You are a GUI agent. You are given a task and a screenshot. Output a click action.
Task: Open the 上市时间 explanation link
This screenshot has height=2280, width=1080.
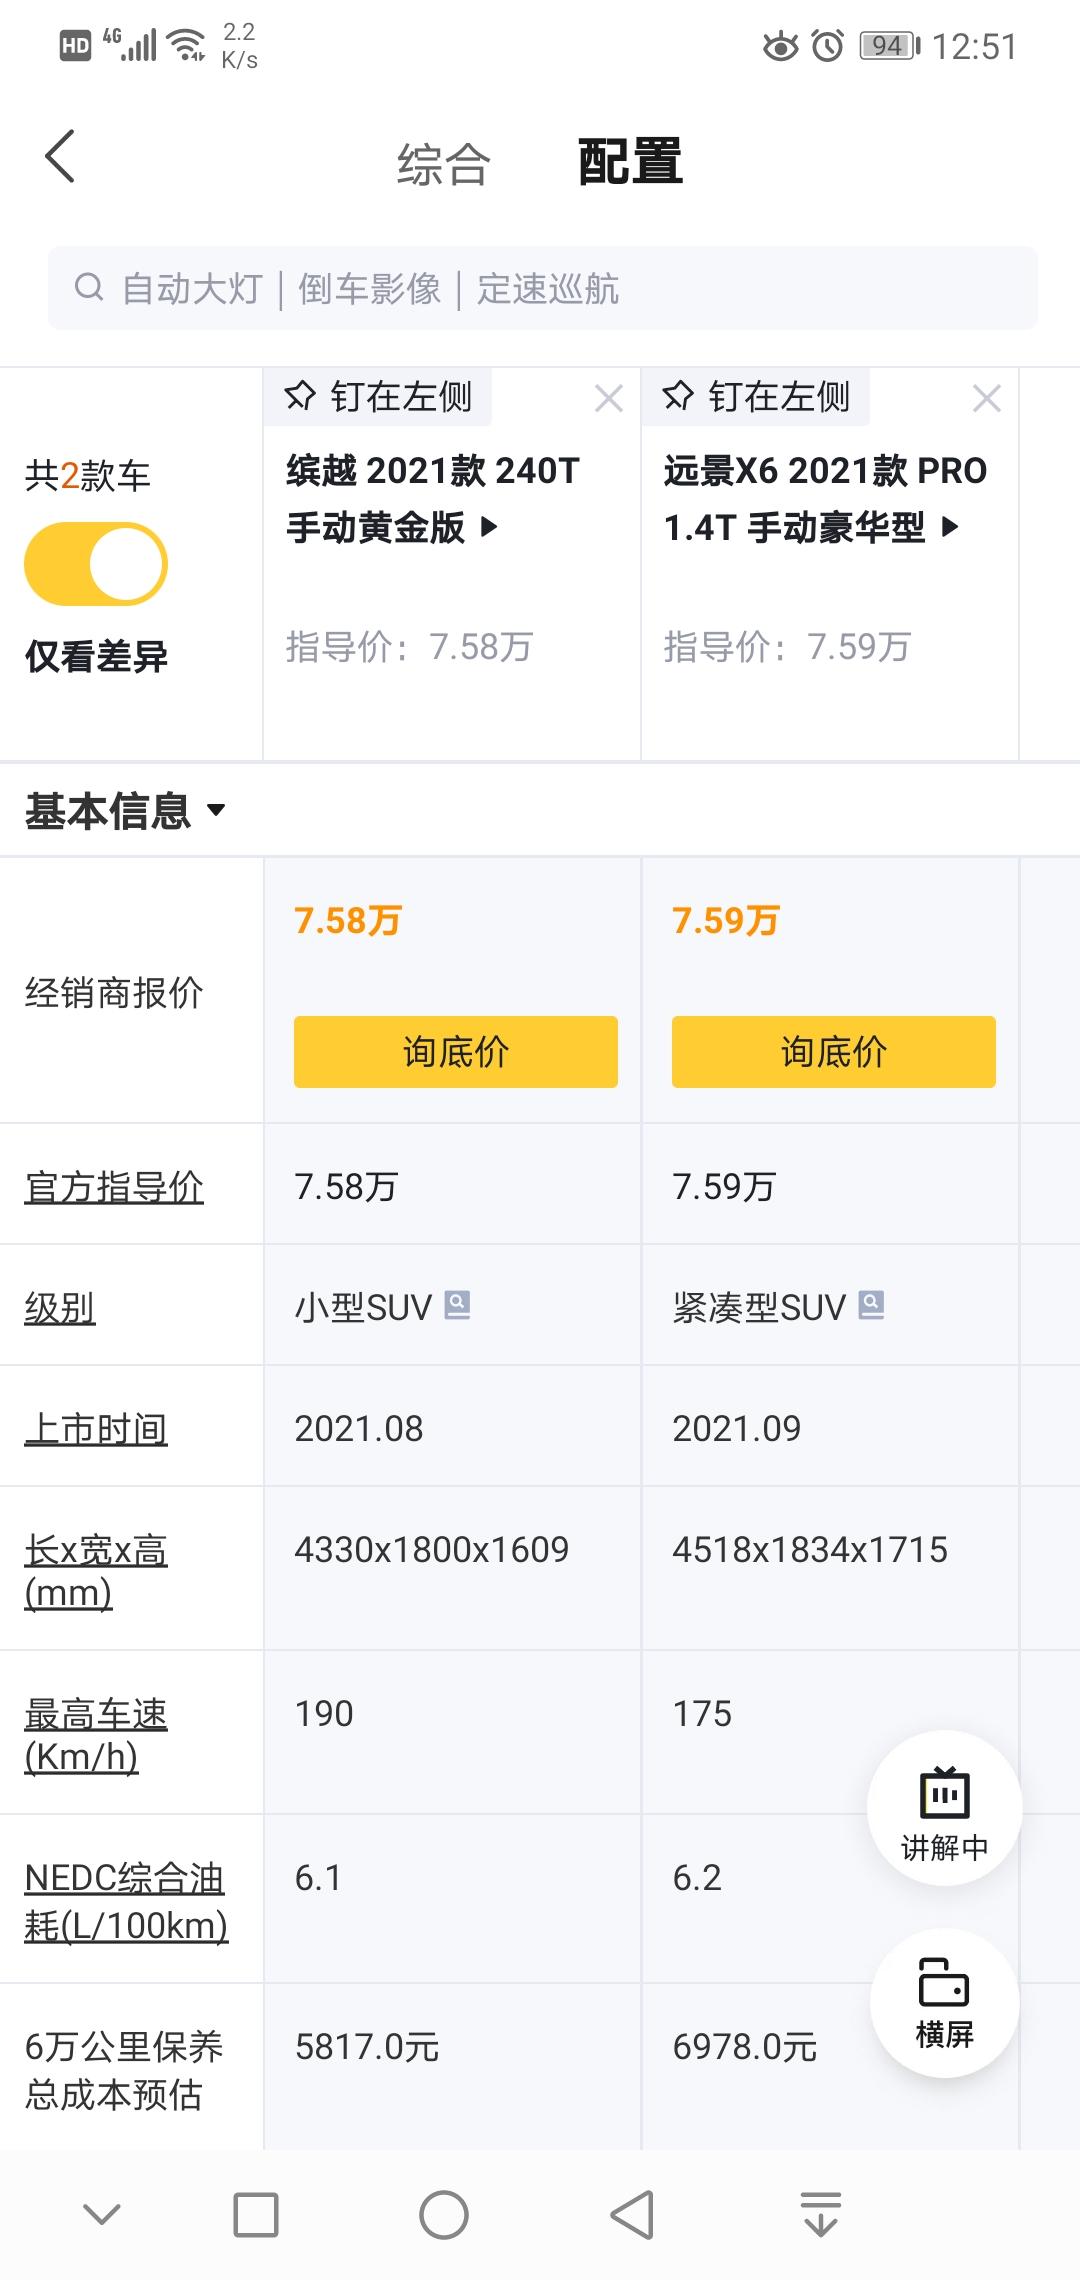click(96, 1428)
